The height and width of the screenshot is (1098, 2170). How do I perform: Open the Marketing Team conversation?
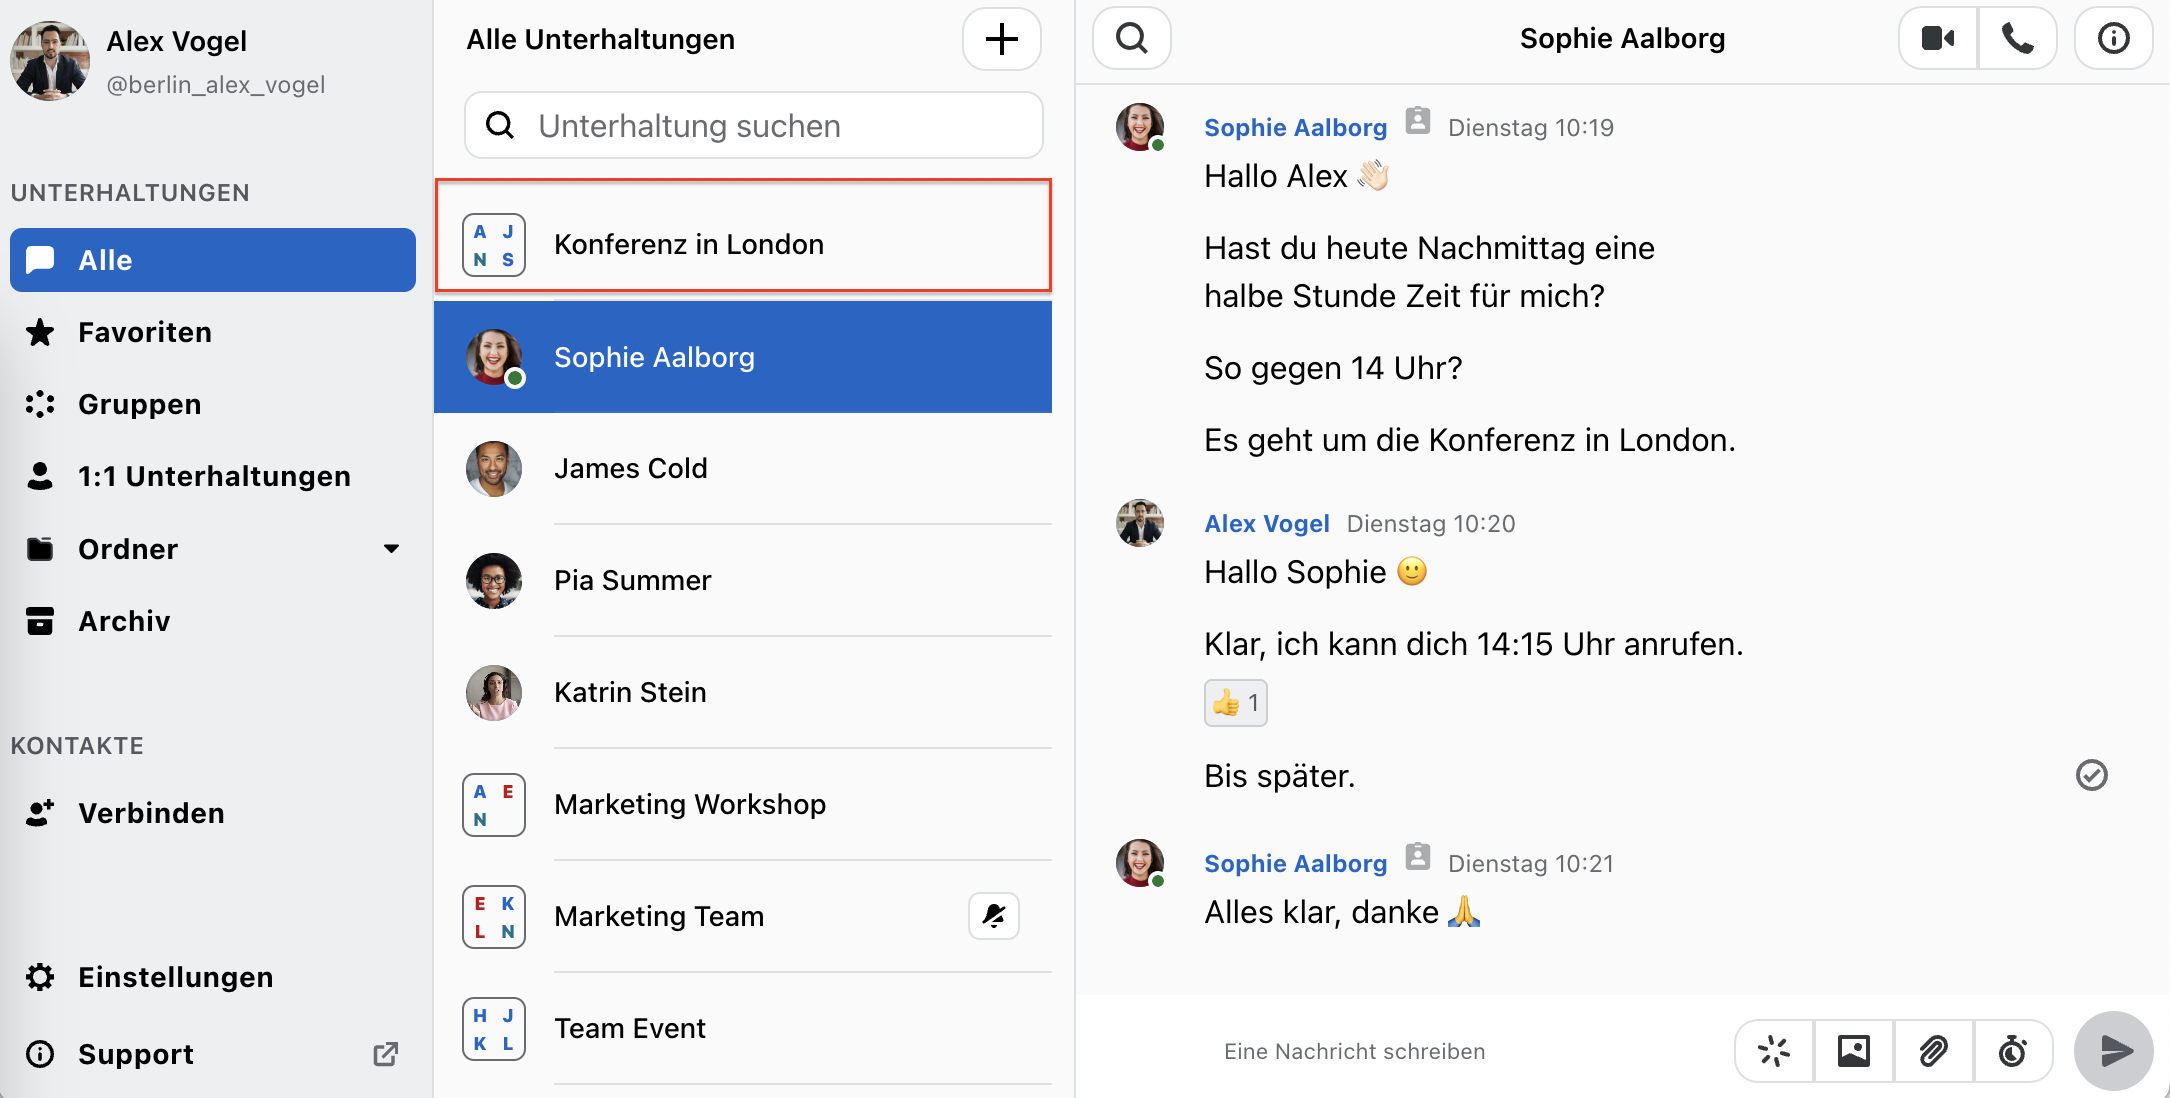[x=743, y=916]
